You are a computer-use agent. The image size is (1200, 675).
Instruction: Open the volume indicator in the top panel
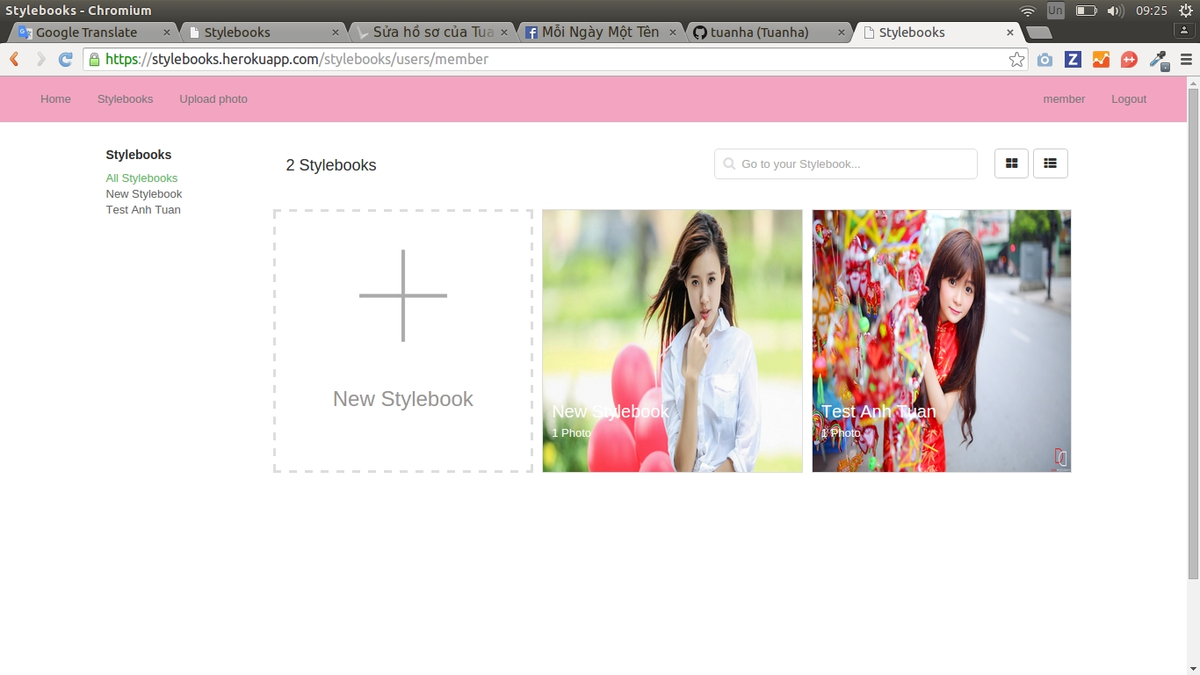(x=1116, y=11)
